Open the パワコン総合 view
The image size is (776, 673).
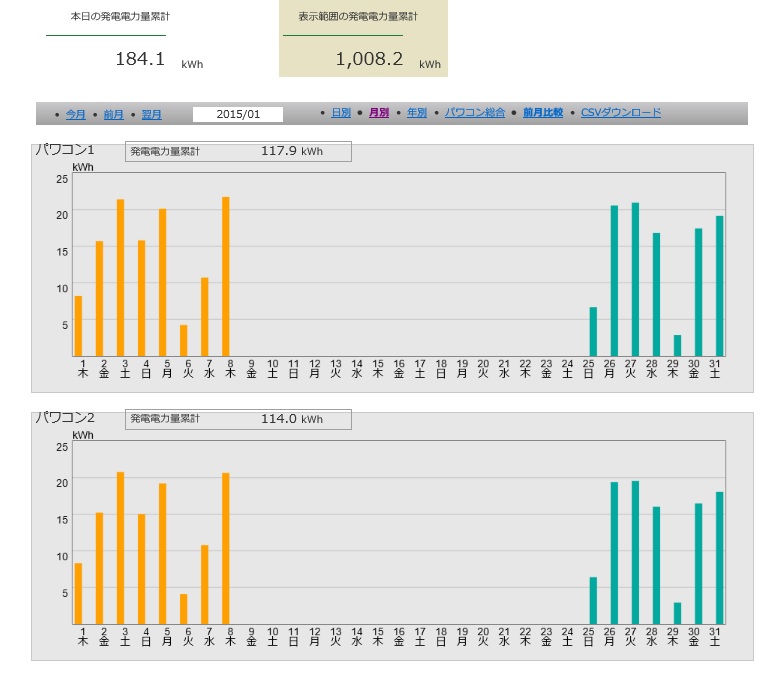[475, 113]
